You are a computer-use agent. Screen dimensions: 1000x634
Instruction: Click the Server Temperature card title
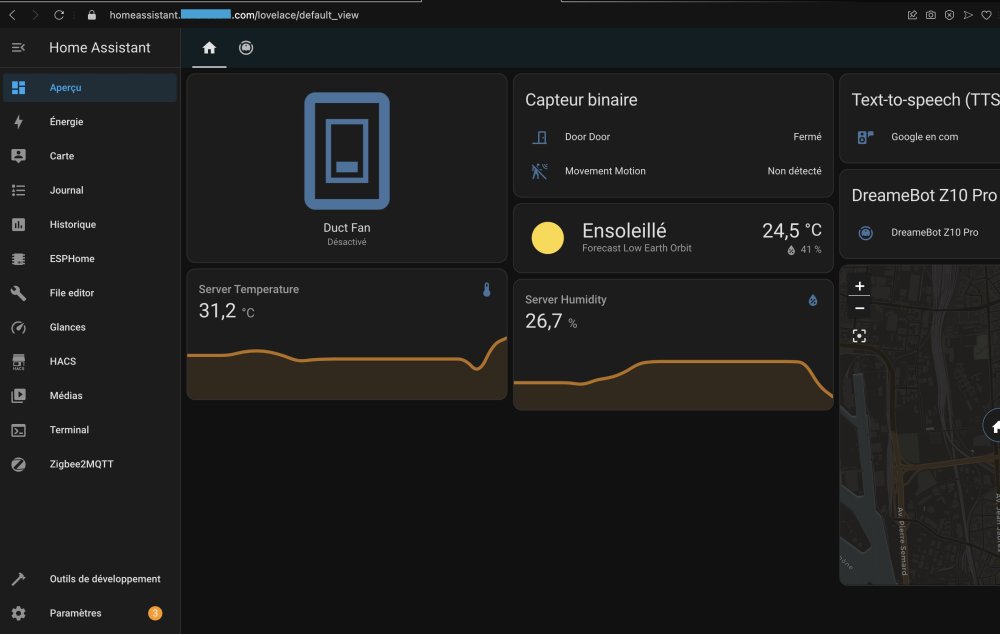[x=249, y=289]
